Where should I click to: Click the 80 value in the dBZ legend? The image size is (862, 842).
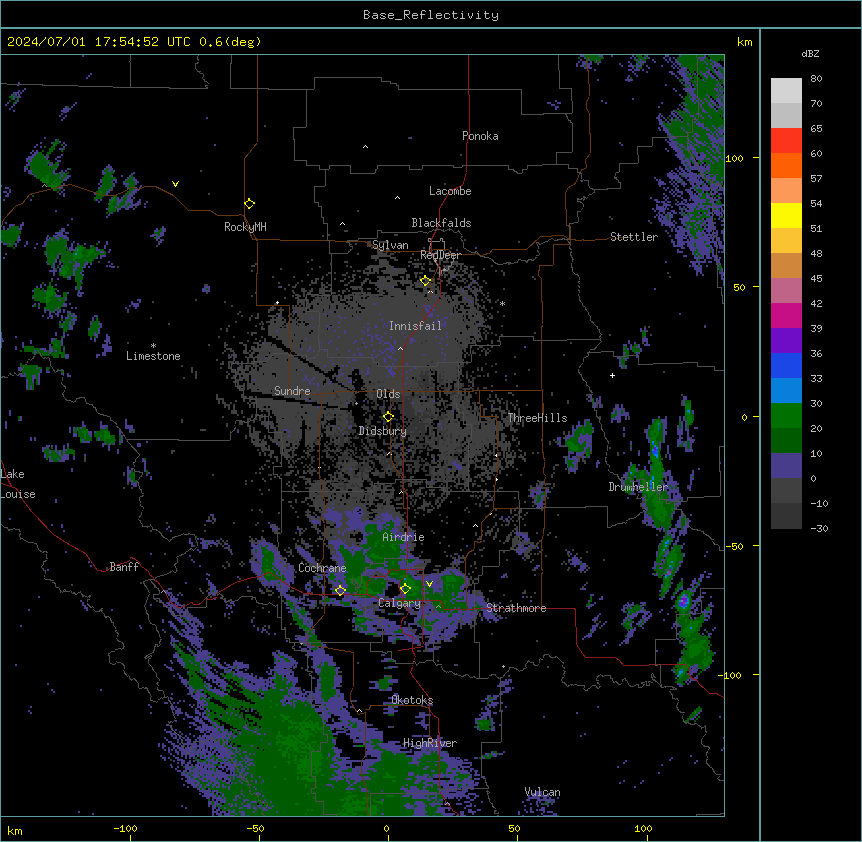click(x=816, y=79)
